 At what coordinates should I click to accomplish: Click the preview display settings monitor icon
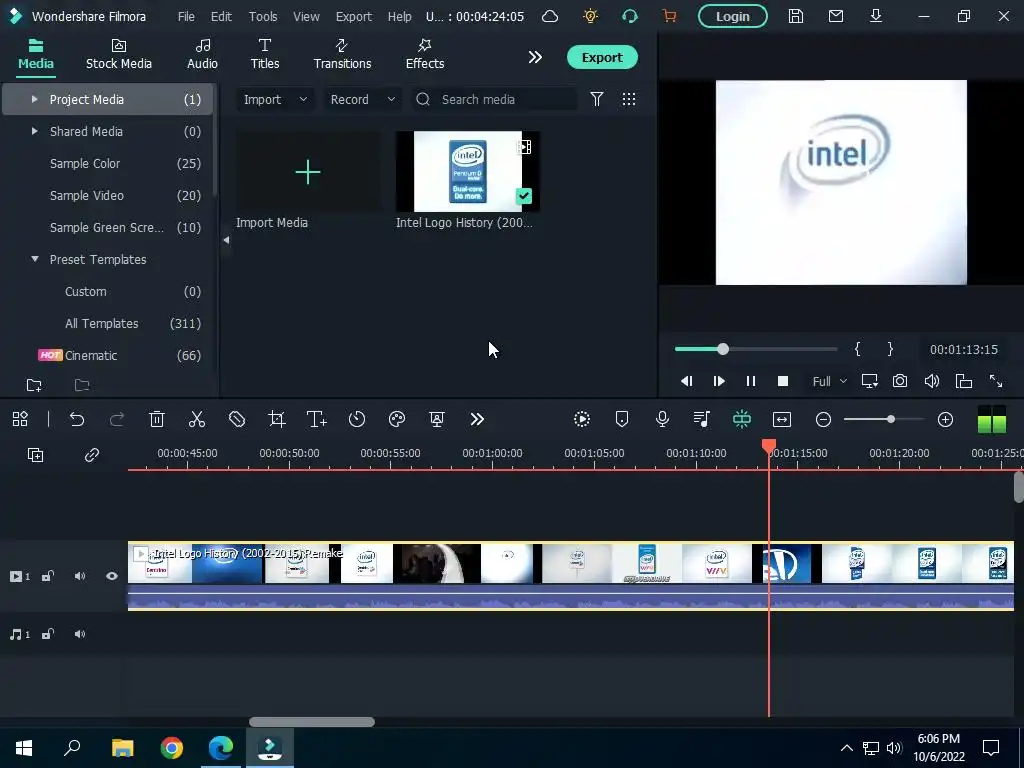[x=869, y=381]
